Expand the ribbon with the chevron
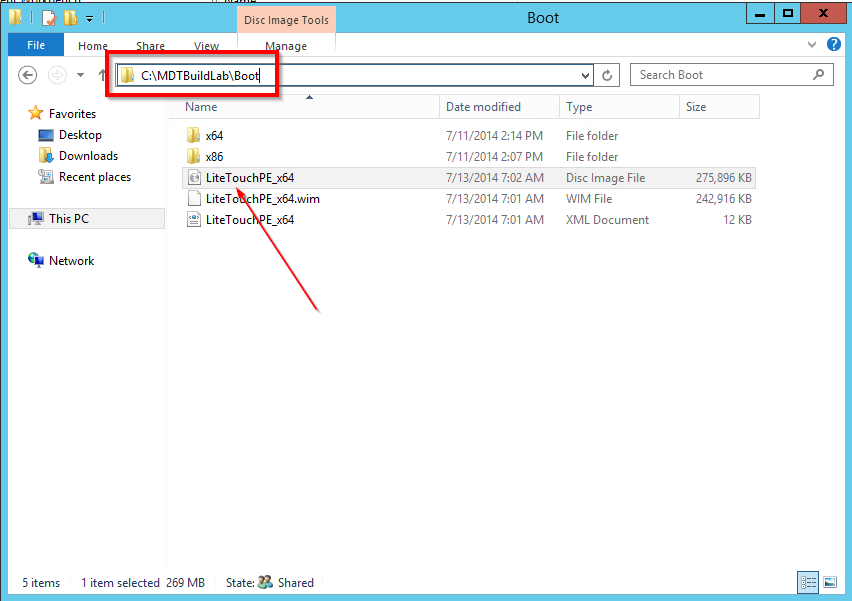 coord(812,45)
